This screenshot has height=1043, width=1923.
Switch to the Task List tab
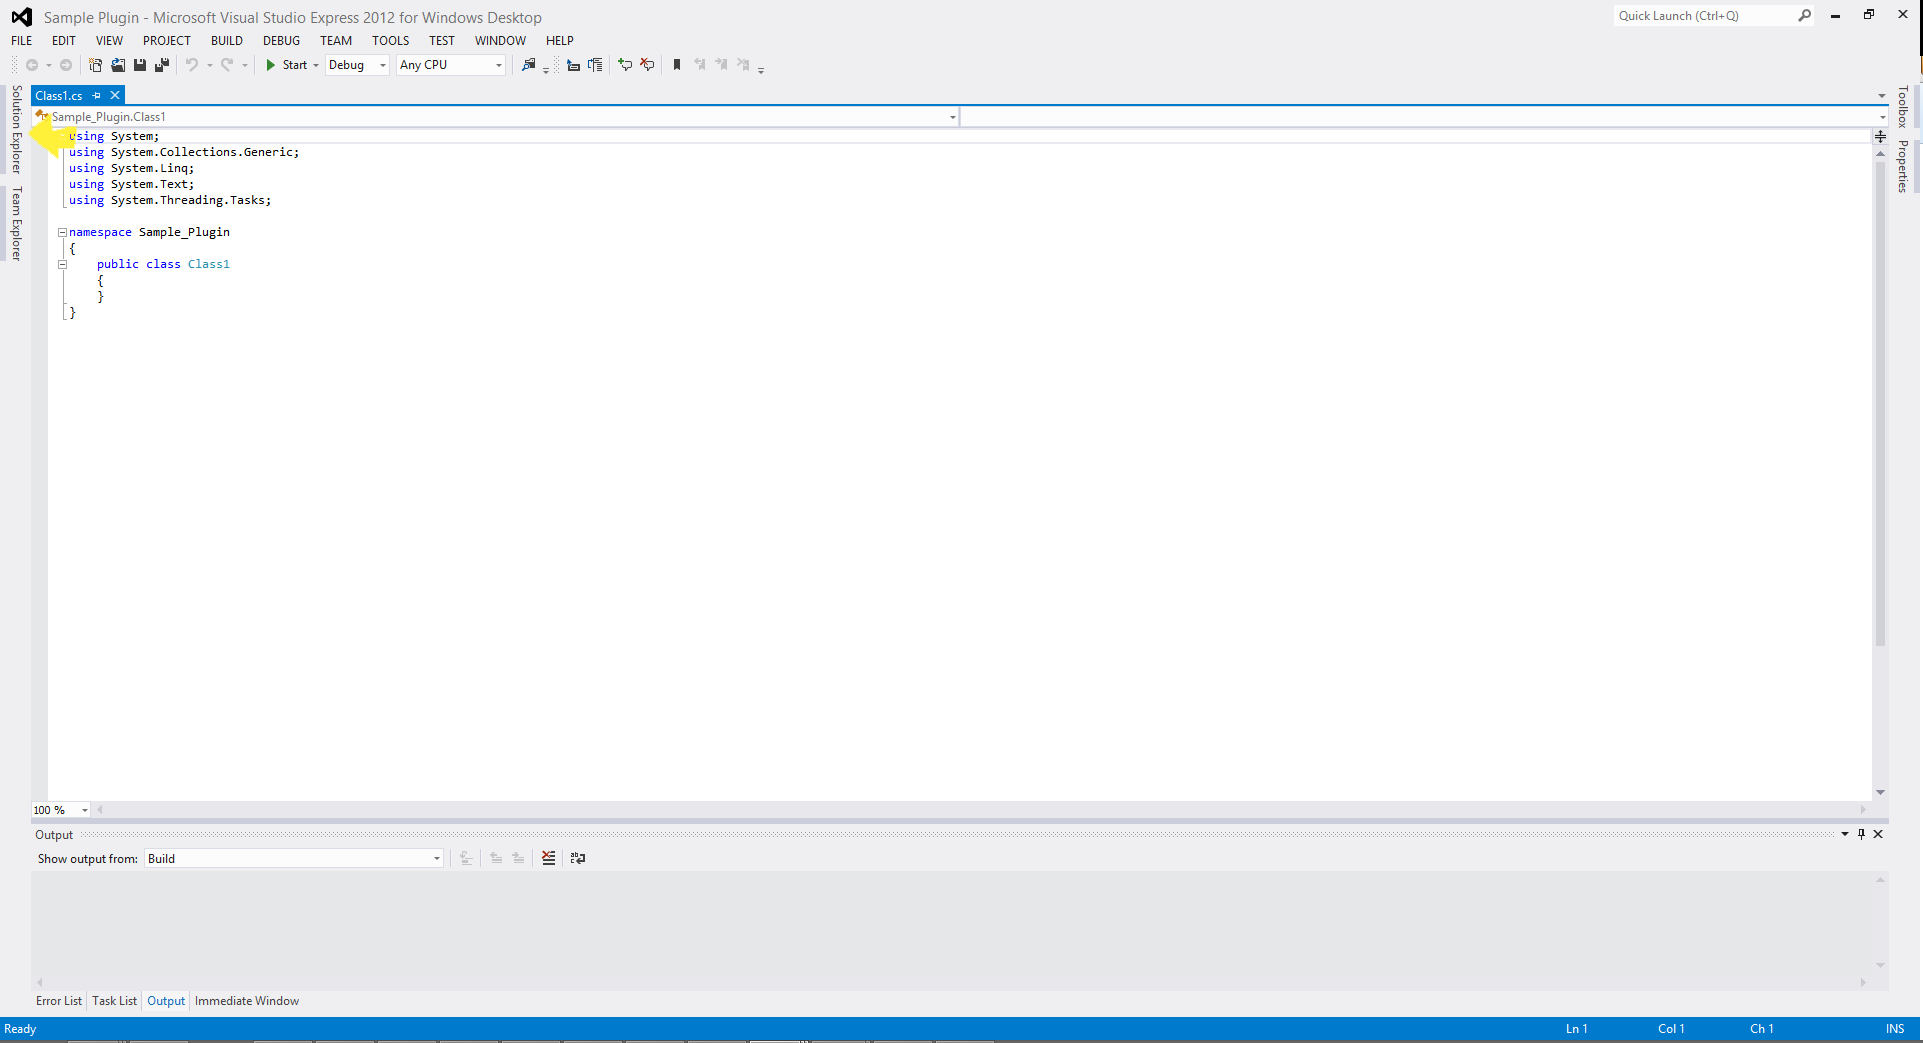pos(115,1001)
